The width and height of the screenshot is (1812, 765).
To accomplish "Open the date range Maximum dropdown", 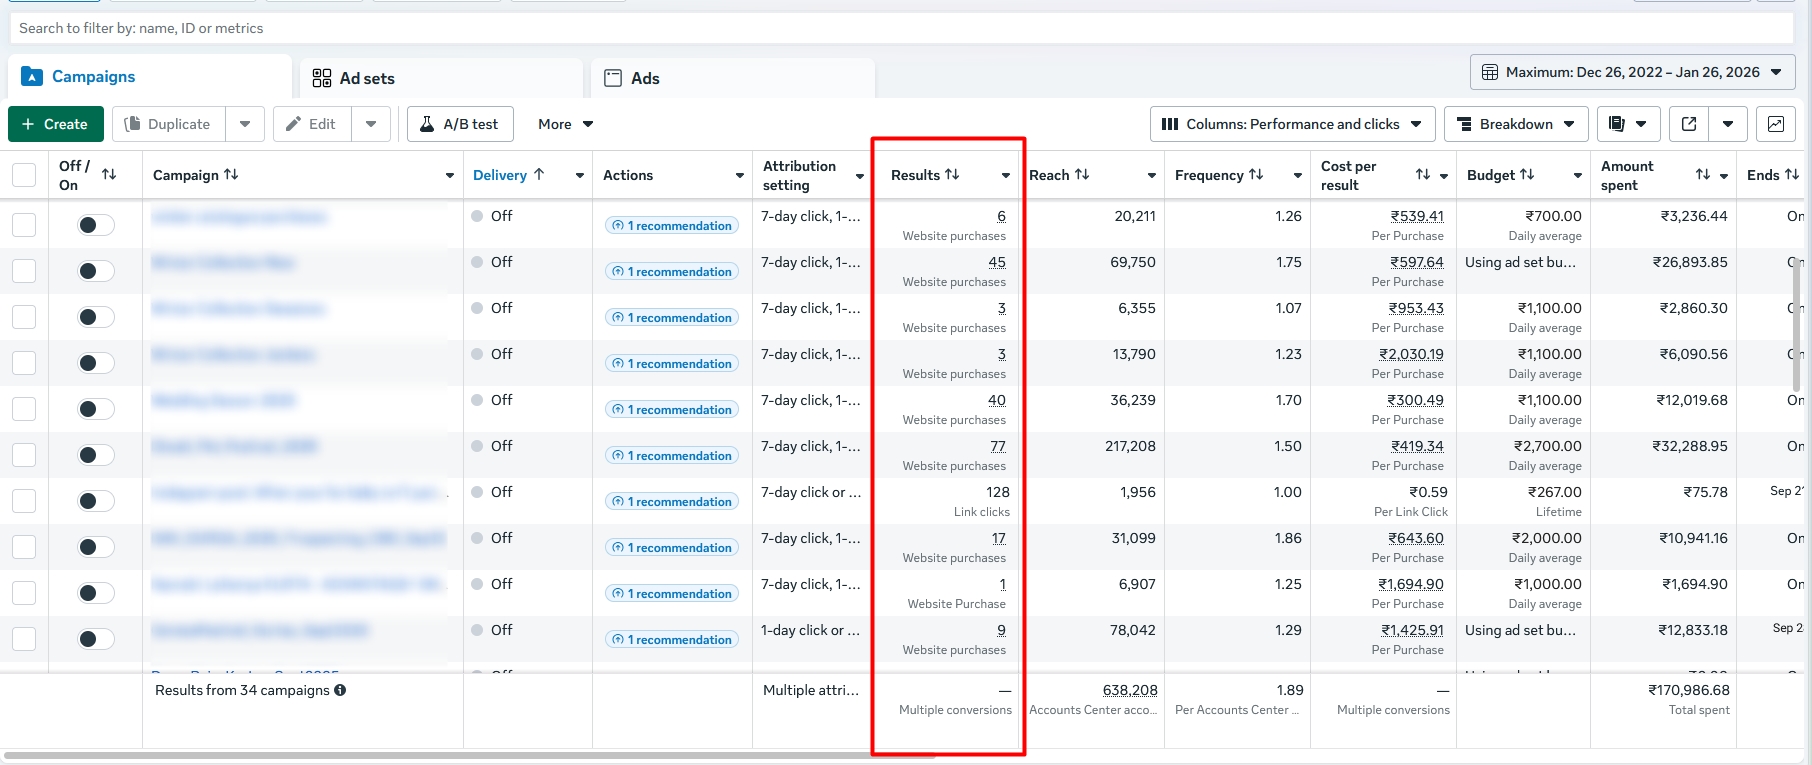I will coord(1632,72).
